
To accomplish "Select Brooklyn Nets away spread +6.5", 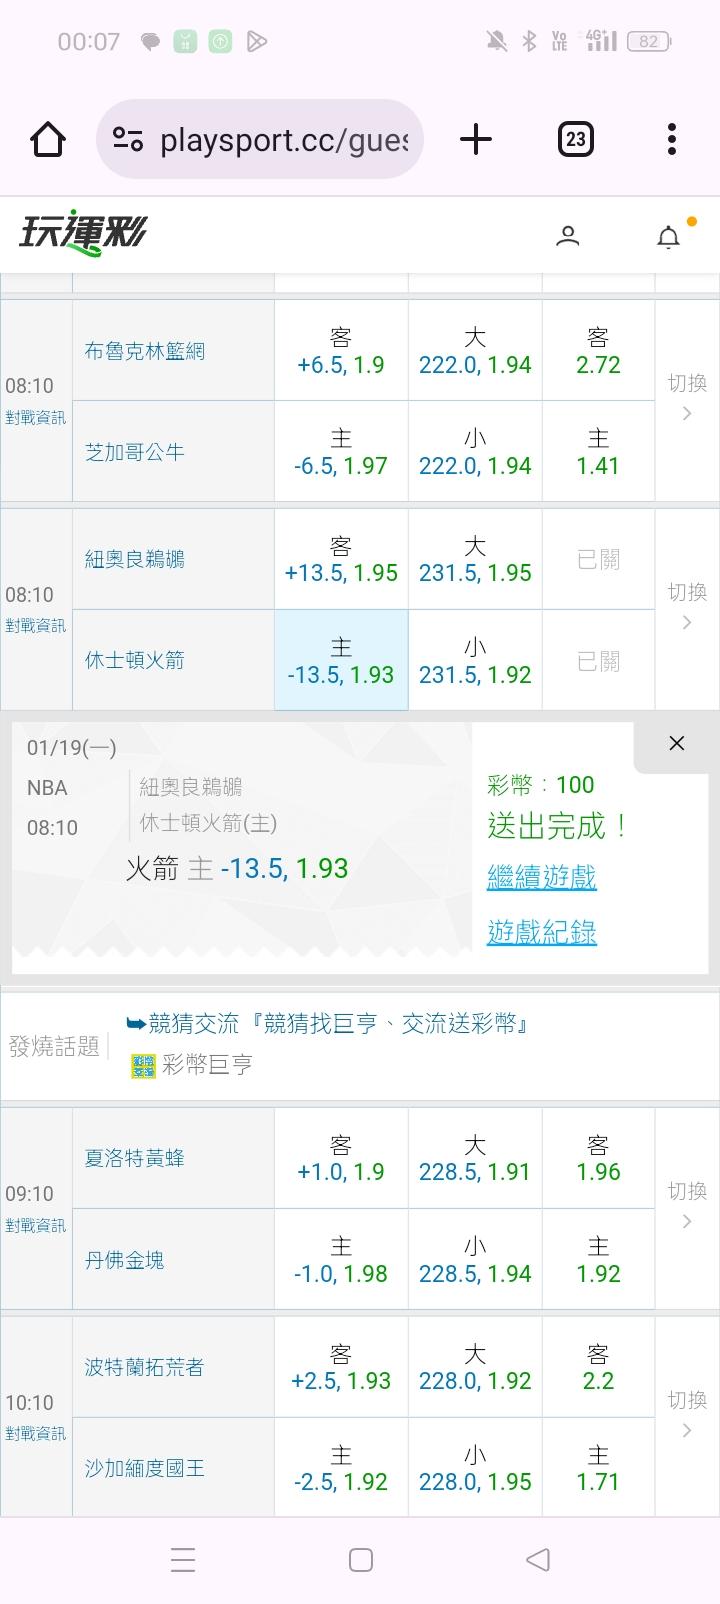I will (341, 351).
